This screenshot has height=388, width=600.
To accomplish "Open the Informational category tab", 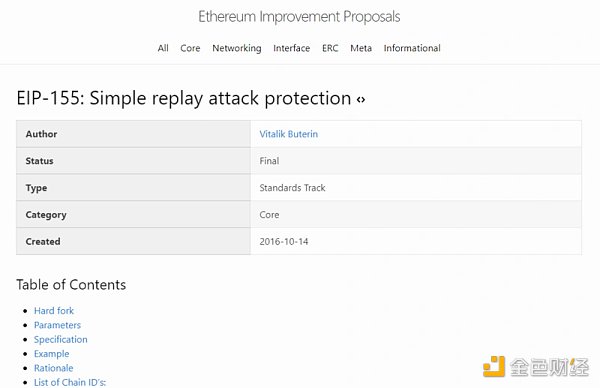I will coord(412,48).
